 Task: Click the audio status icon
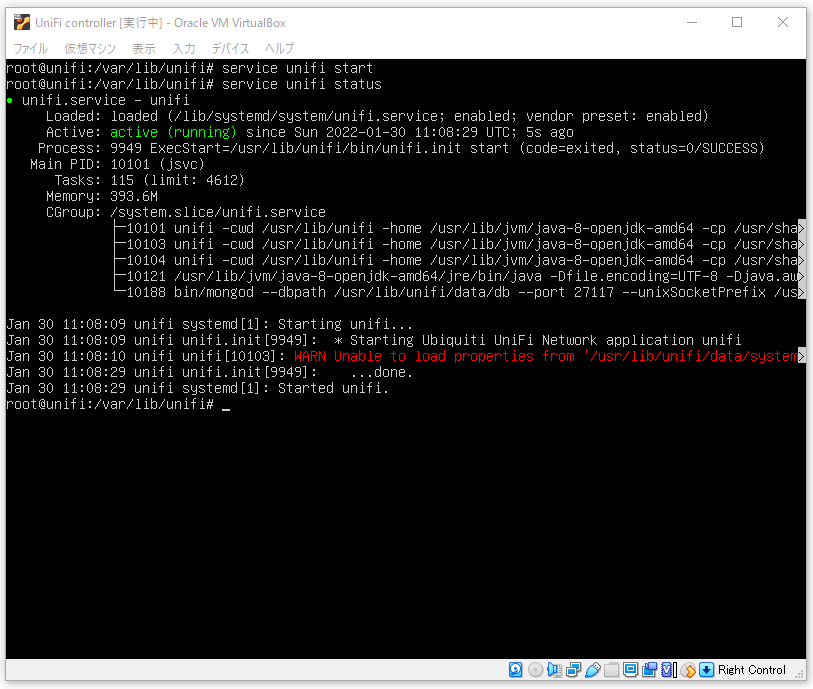point(554,670)
